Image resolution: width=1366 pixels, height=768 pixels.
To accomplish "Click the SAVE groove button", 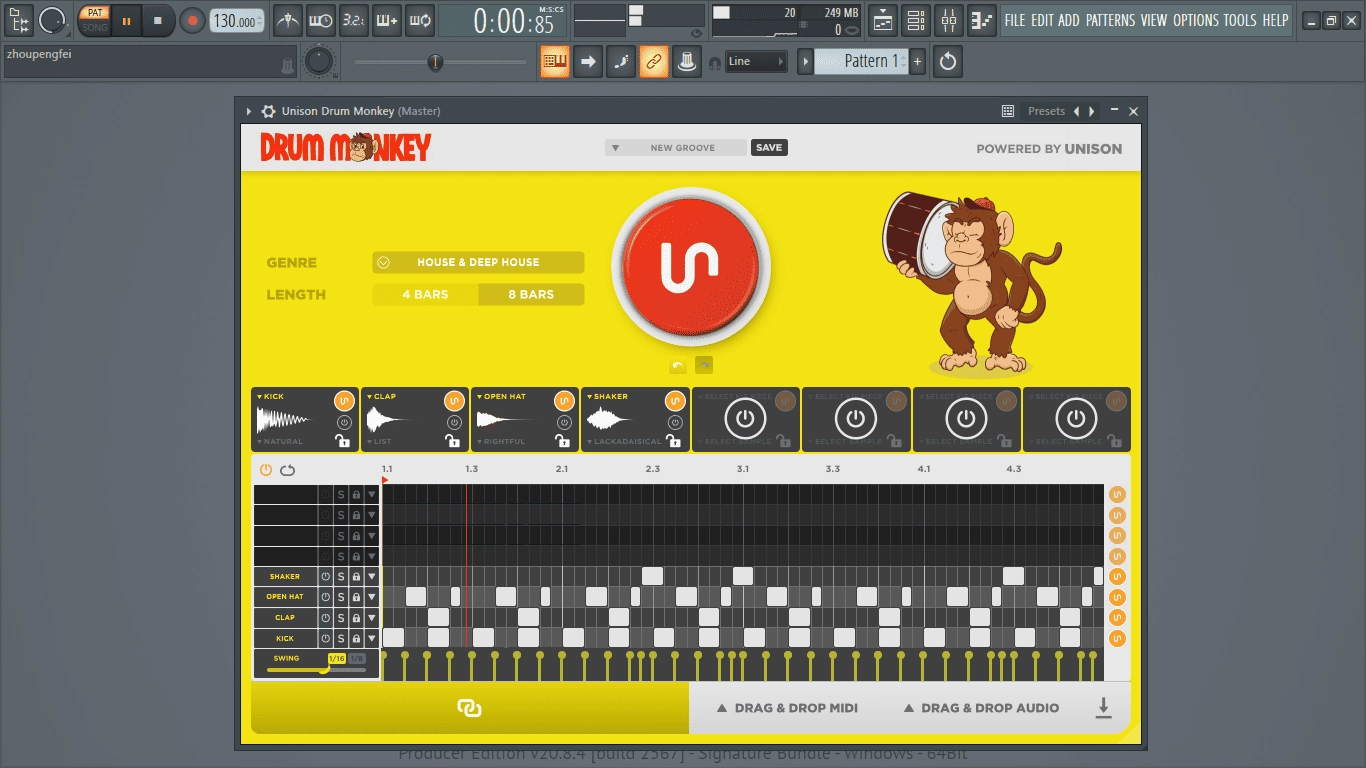I will point(769,148).
